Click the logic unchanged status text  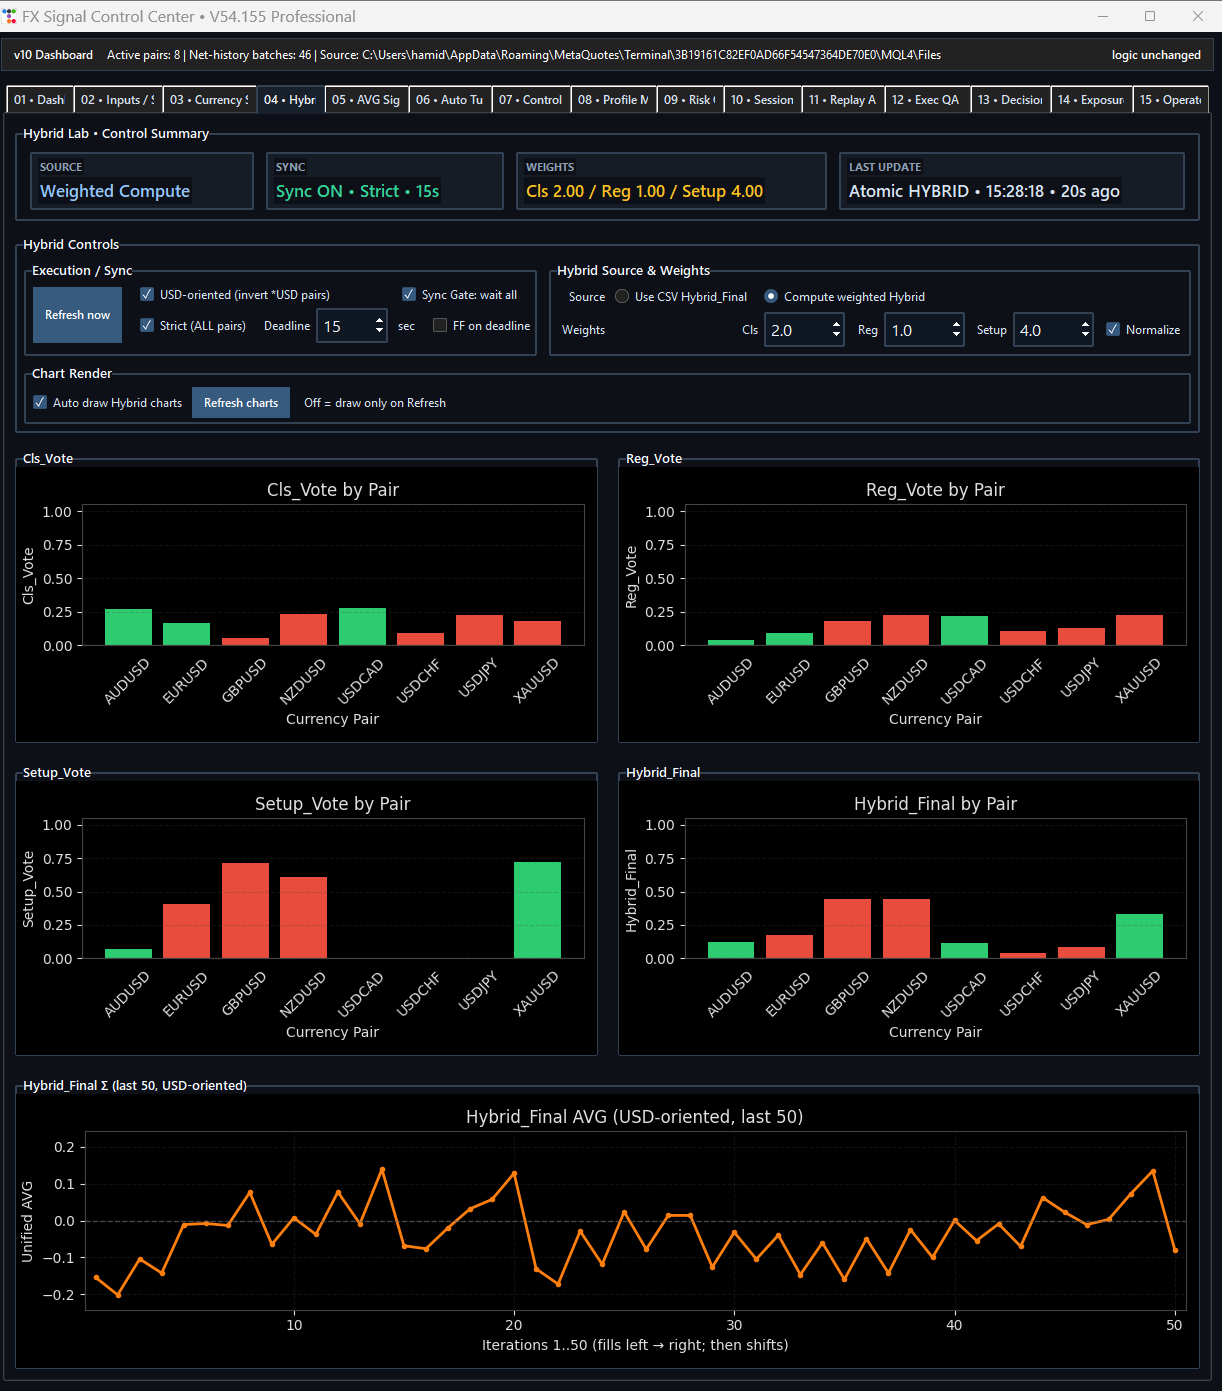[x=1156, y=55]
